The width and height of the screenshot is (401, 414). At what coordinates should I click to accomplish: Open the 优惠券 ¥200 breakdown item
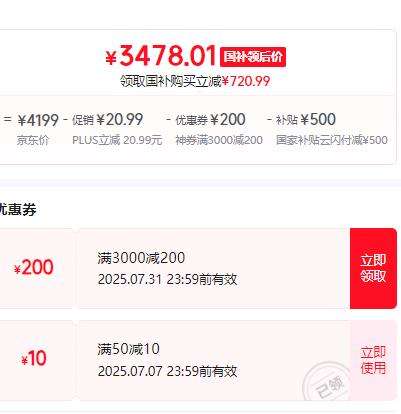pyautogui.click(x=210, y=120)
